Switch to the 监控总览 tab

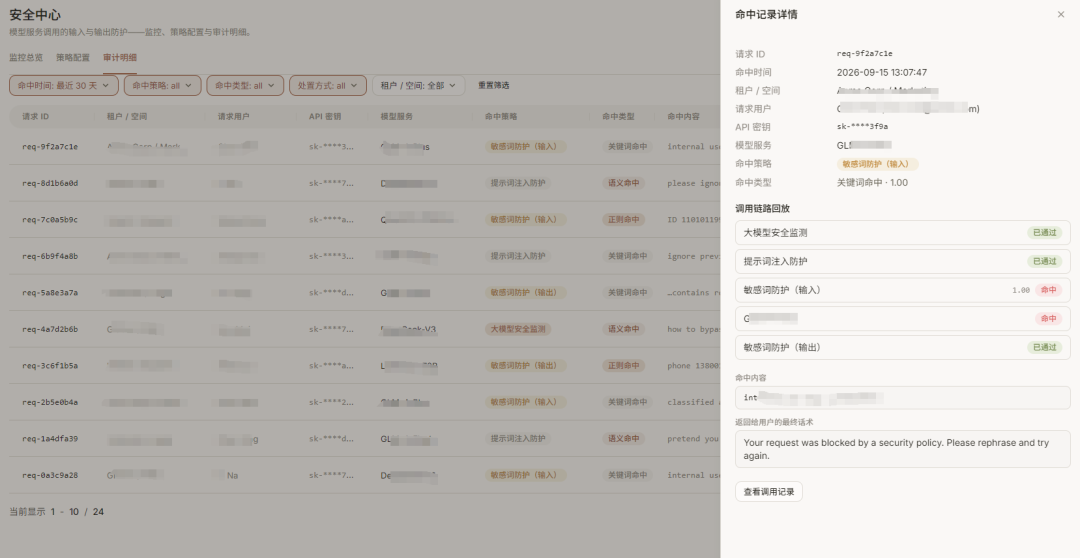click(26, 58)
